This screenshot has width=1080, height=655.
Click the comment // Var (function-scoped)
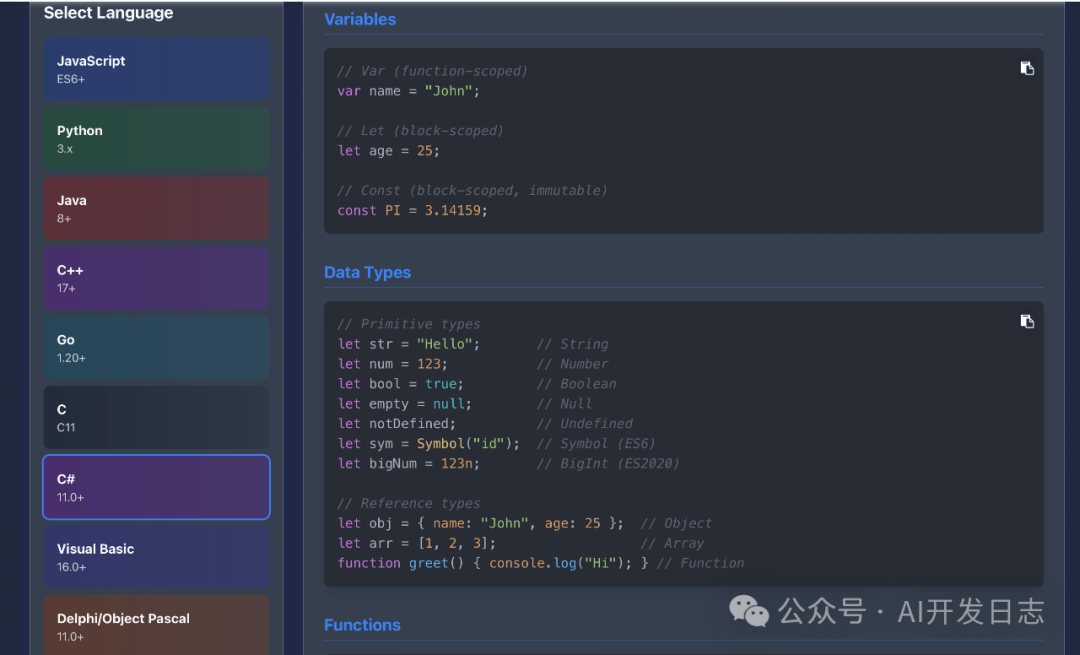point(433,71)
